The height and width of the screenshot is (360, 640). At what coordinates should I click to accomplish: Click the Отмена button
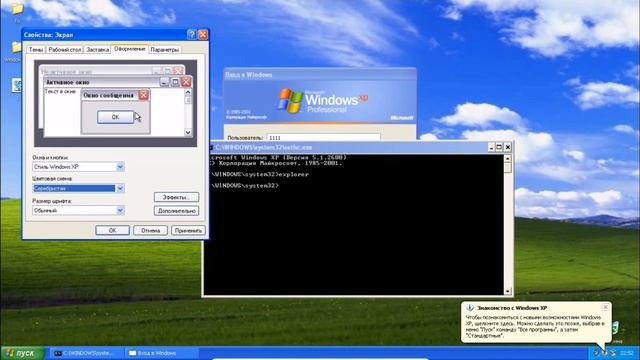tap(151, 230)
